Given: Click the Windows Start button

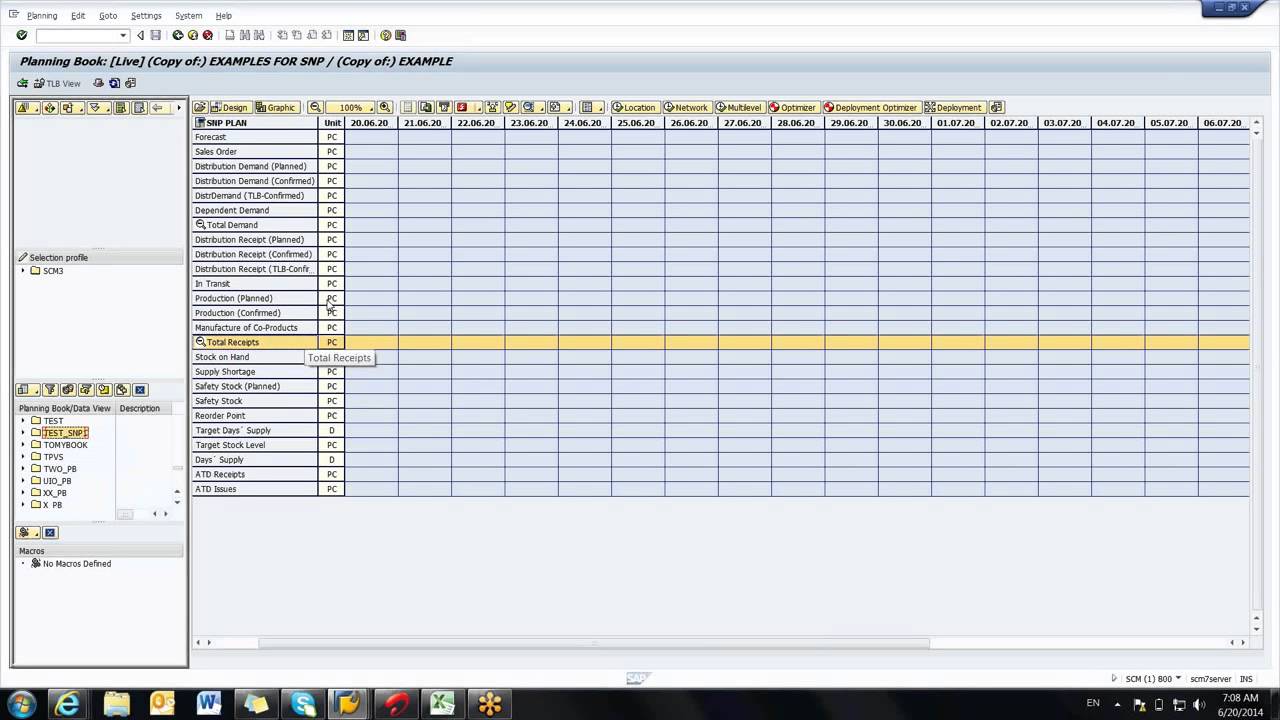Looking at the screenshot, I should point(22,704).
